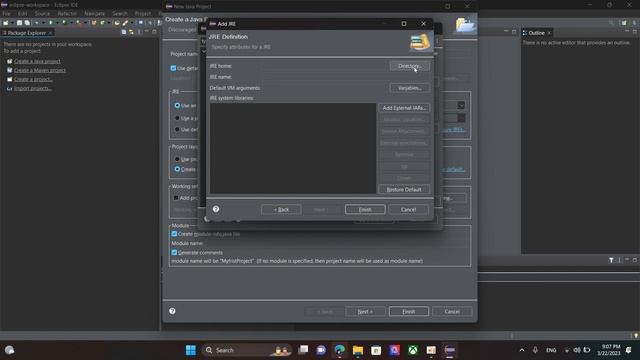Image resolution: width=640 pixels, height=360 pixels.
Task: Select 'Use a project specific JRE' radio
Action: pyautogui.click(x=177, y=118)
